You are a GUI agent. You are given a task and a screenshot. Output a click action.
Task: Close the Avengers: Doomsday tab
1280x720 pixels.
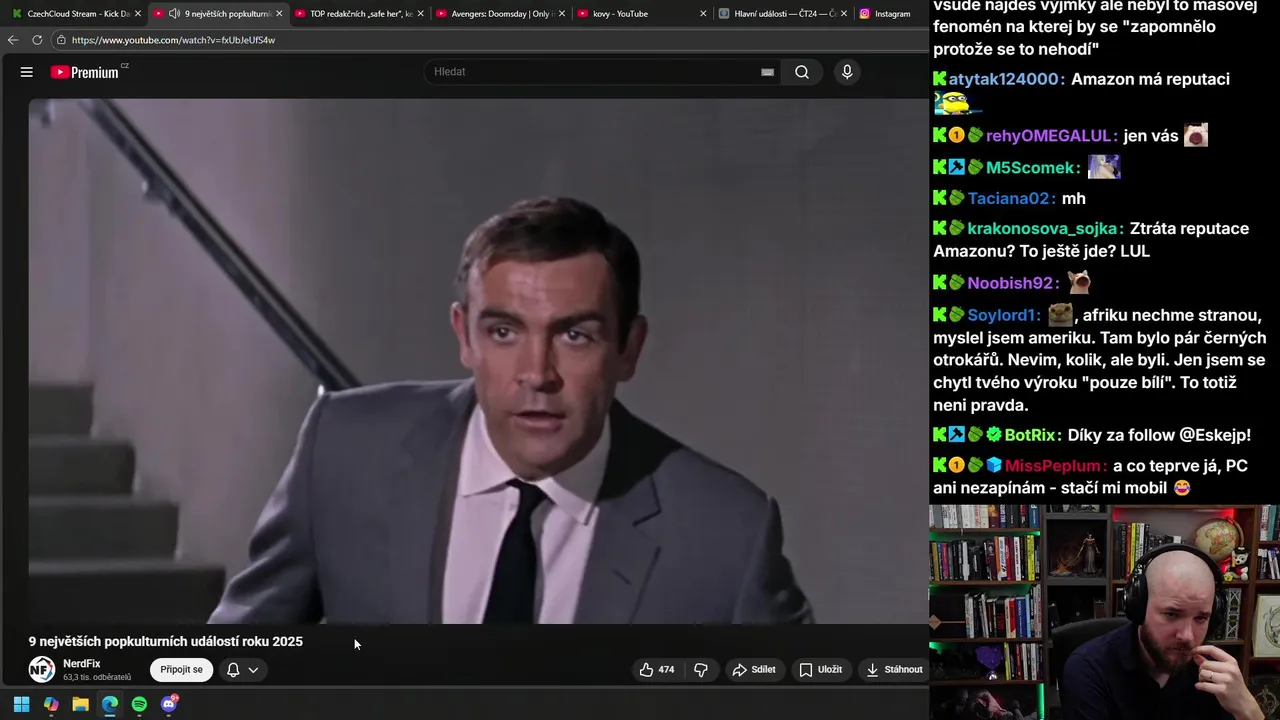(561, 14)
